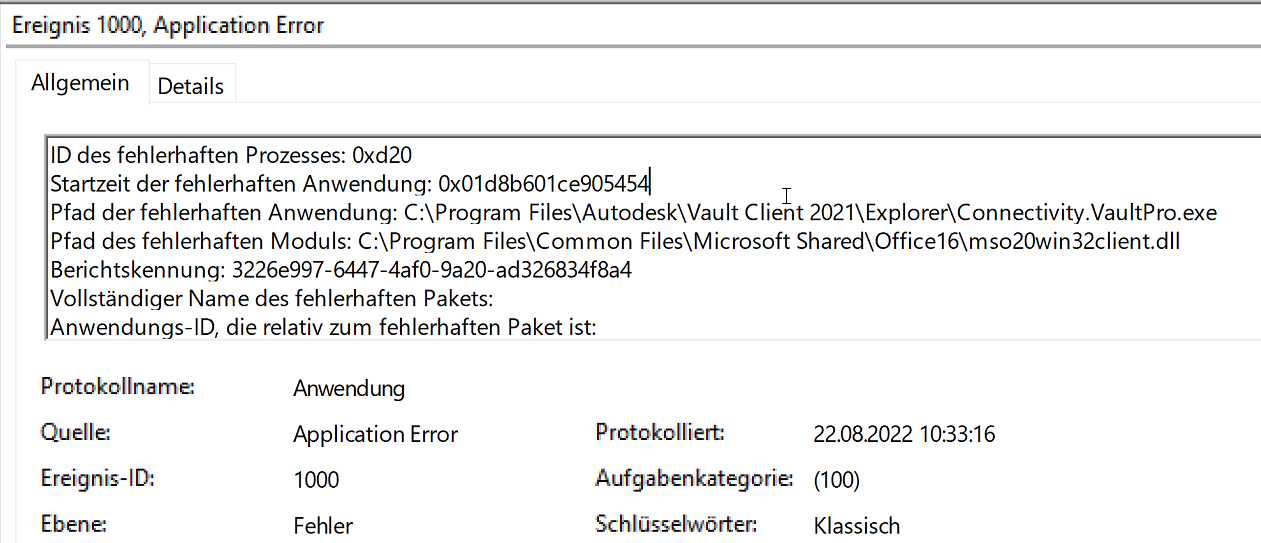
Task: Click the 'Anwendungs-ID' line in description
Action: (x=323, y=326)
